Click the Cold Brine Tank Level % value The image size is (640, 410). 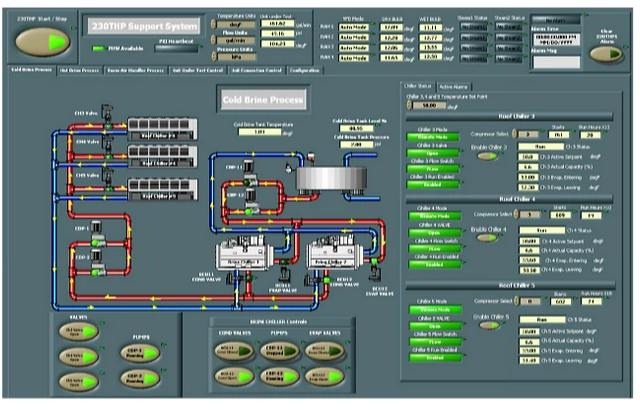(356, 128)
